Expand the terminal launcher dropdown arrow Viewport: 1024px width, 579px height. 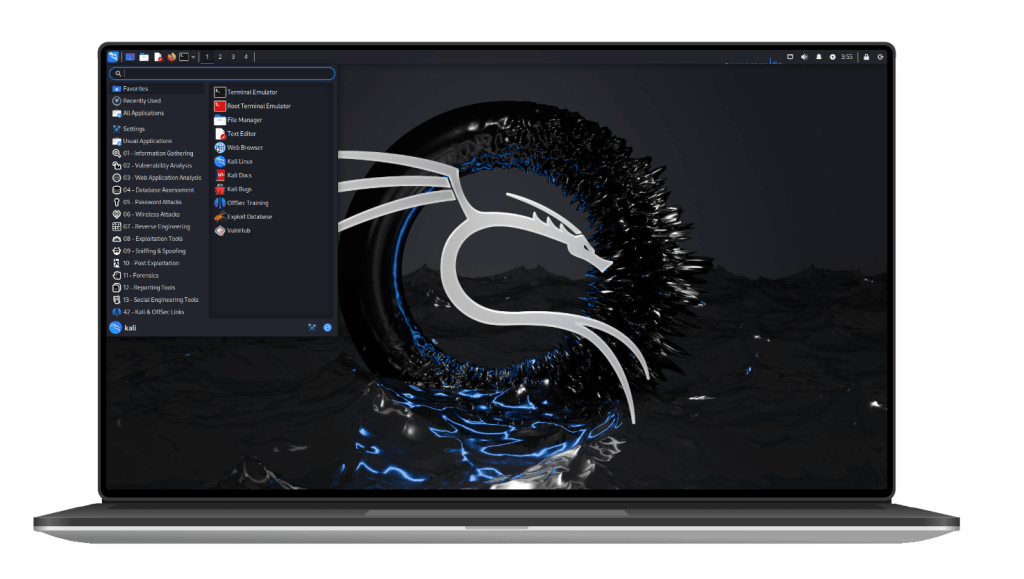coord(193,57)
